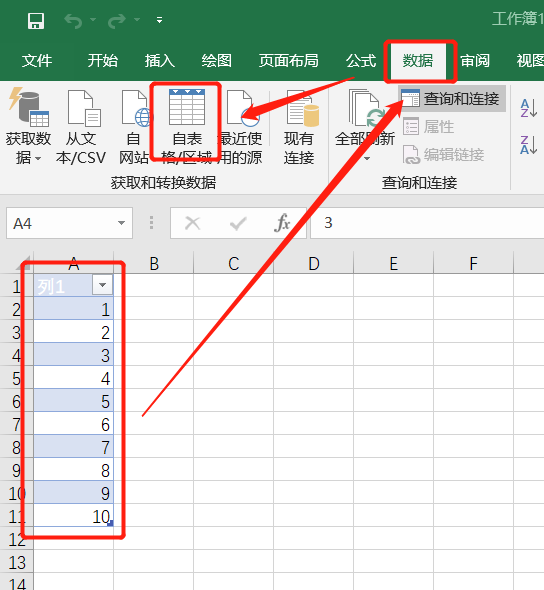544x590 pixels.
Task: Select cell A5 containing 4
Action: 74,377
